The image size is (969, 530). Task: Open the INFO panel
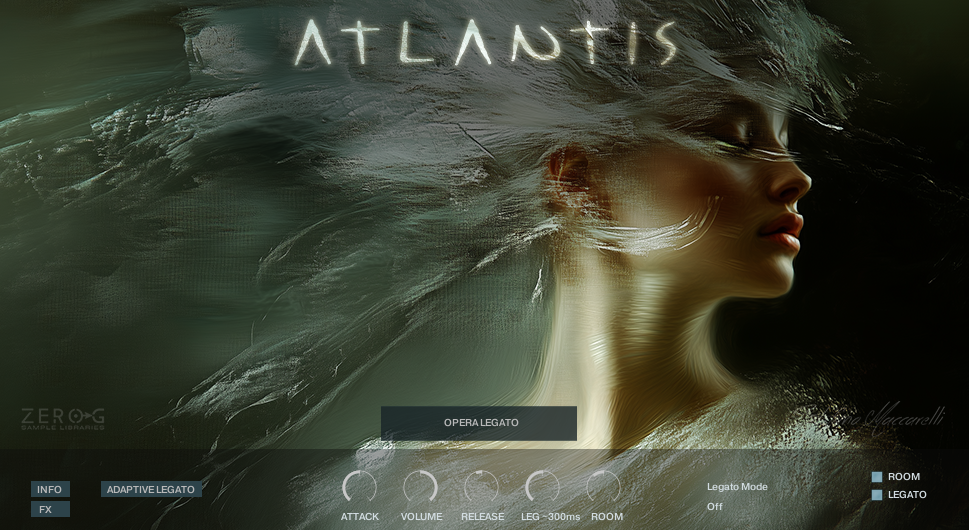coord(50,489)
